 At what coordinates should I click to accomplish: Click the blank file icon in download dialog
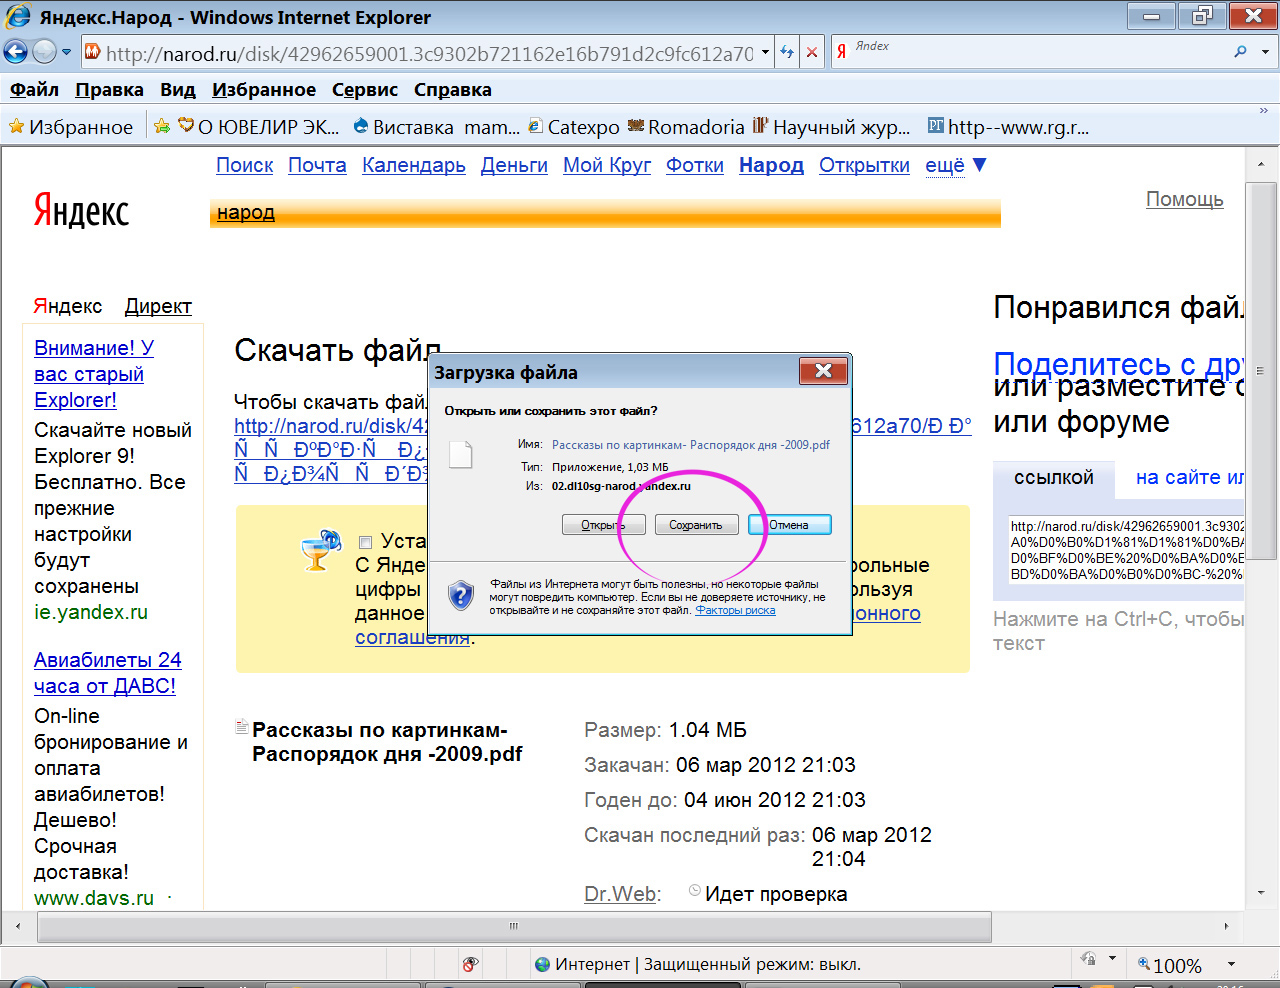tap(460, 454)
